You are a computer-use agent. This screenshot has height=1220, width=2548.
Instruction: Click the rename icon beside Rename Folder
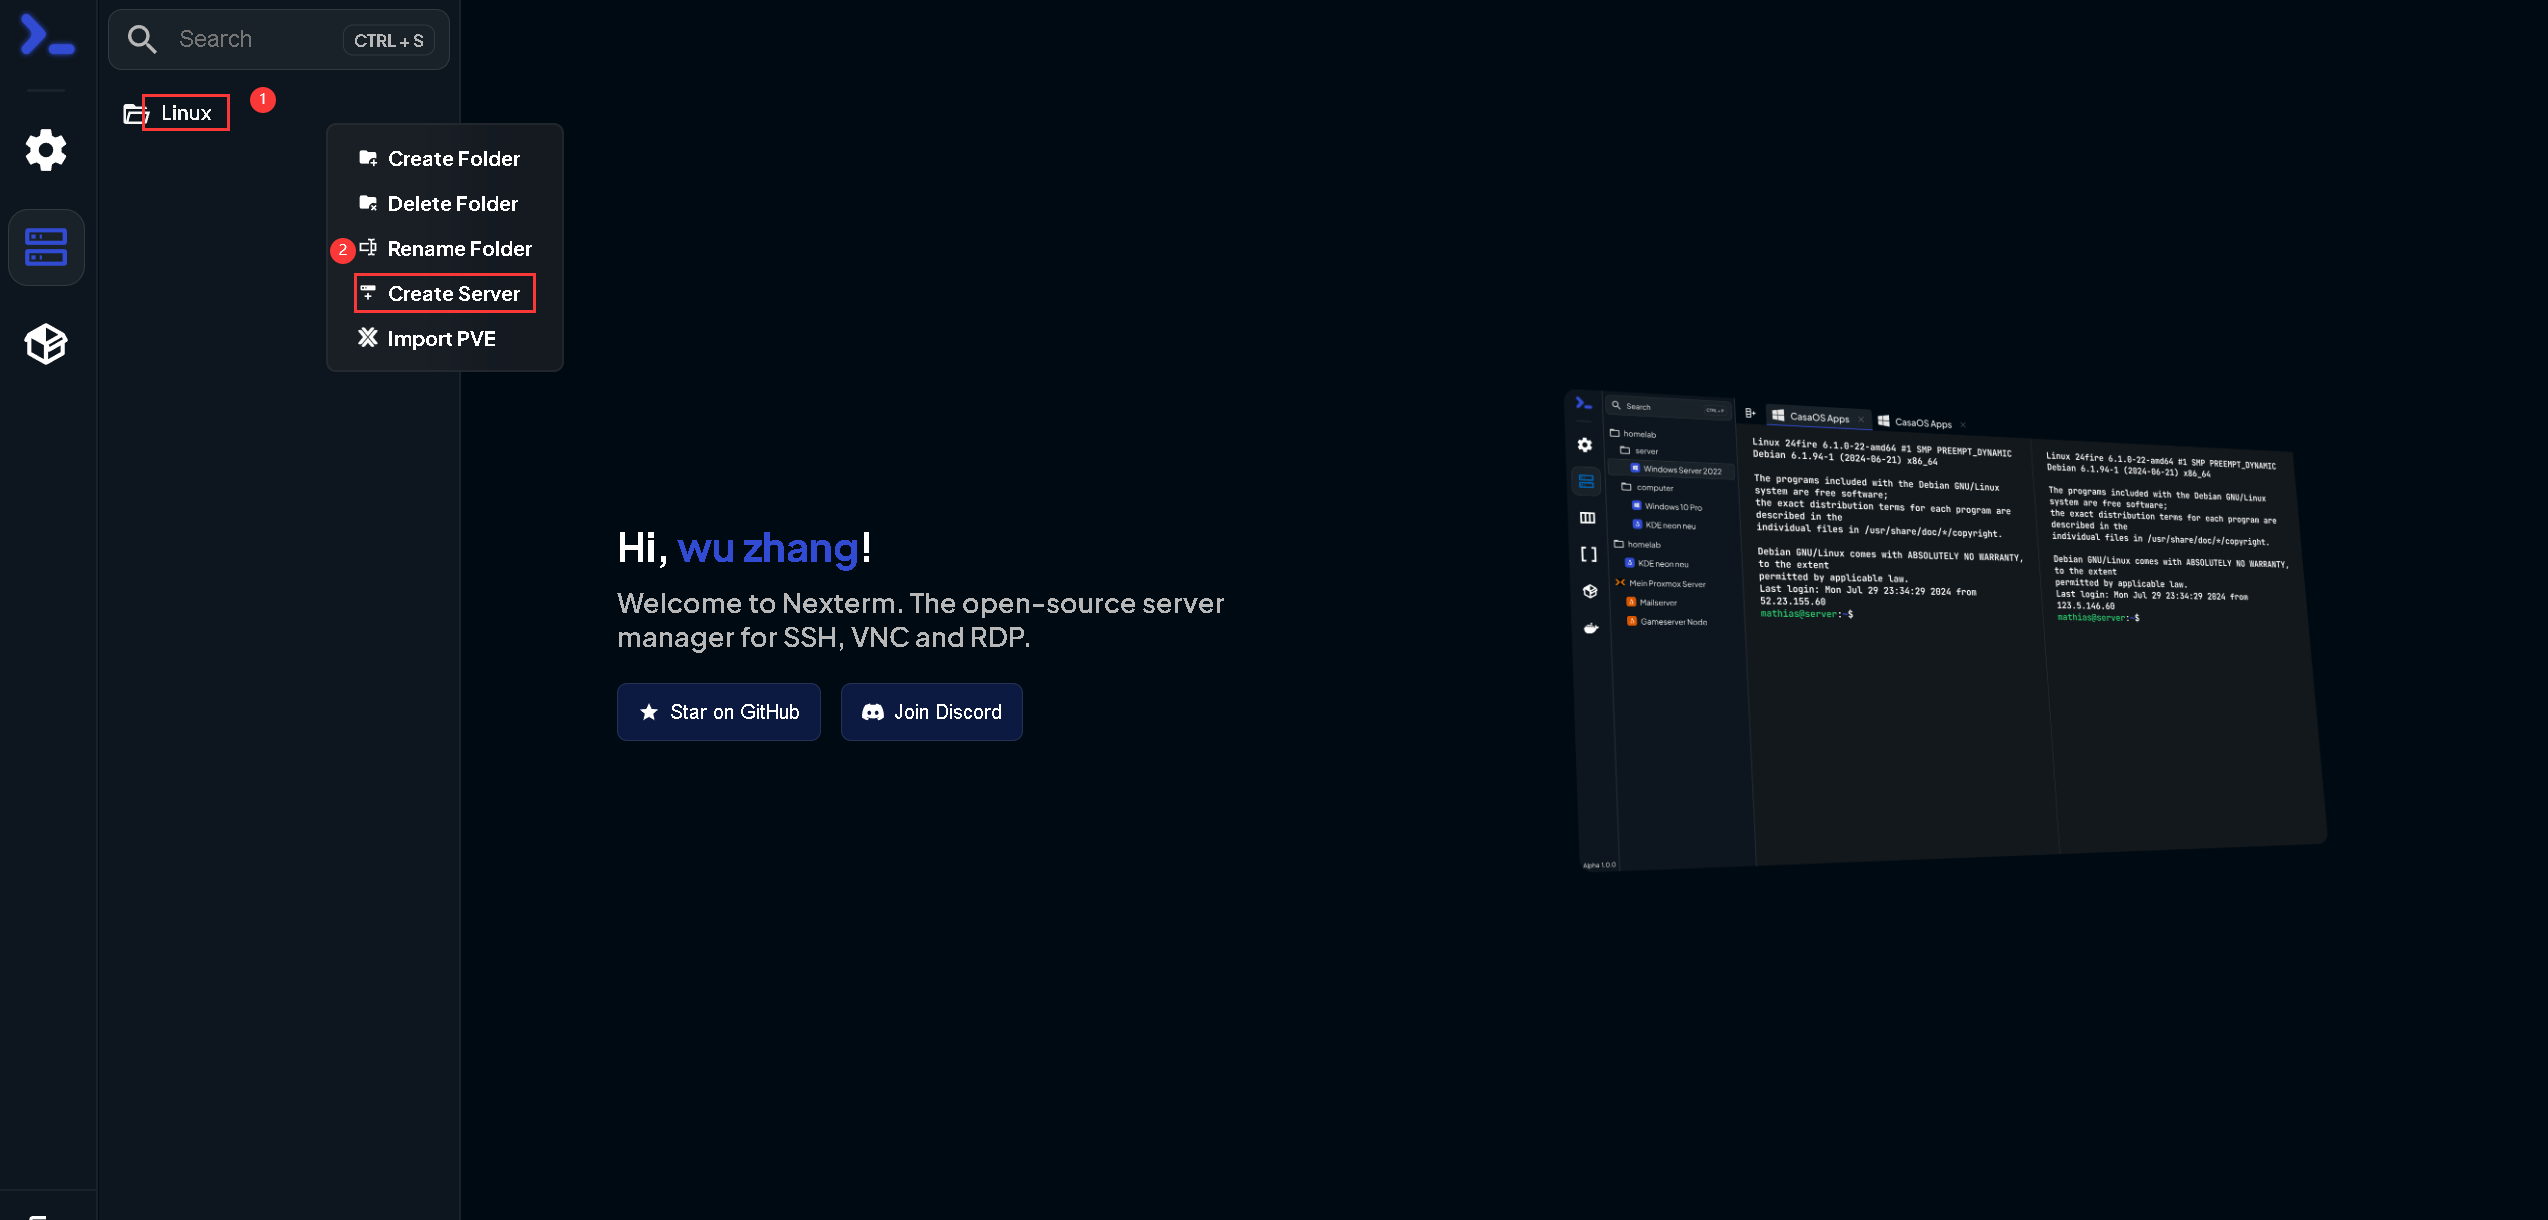tap(368, 248)
